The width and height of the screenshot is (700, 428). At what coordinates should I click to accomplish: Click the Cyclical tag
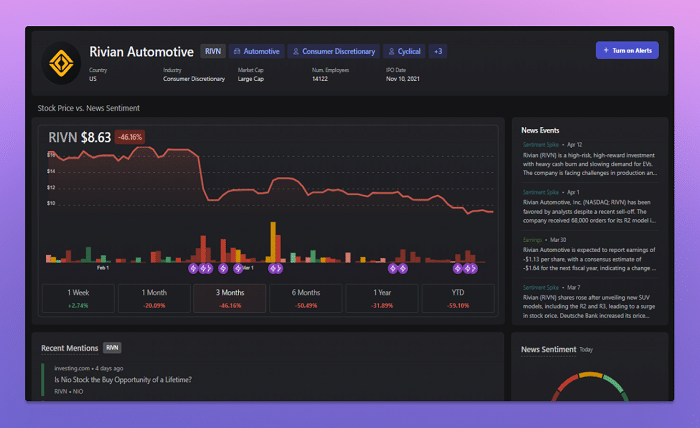click(x=404, y=51)
